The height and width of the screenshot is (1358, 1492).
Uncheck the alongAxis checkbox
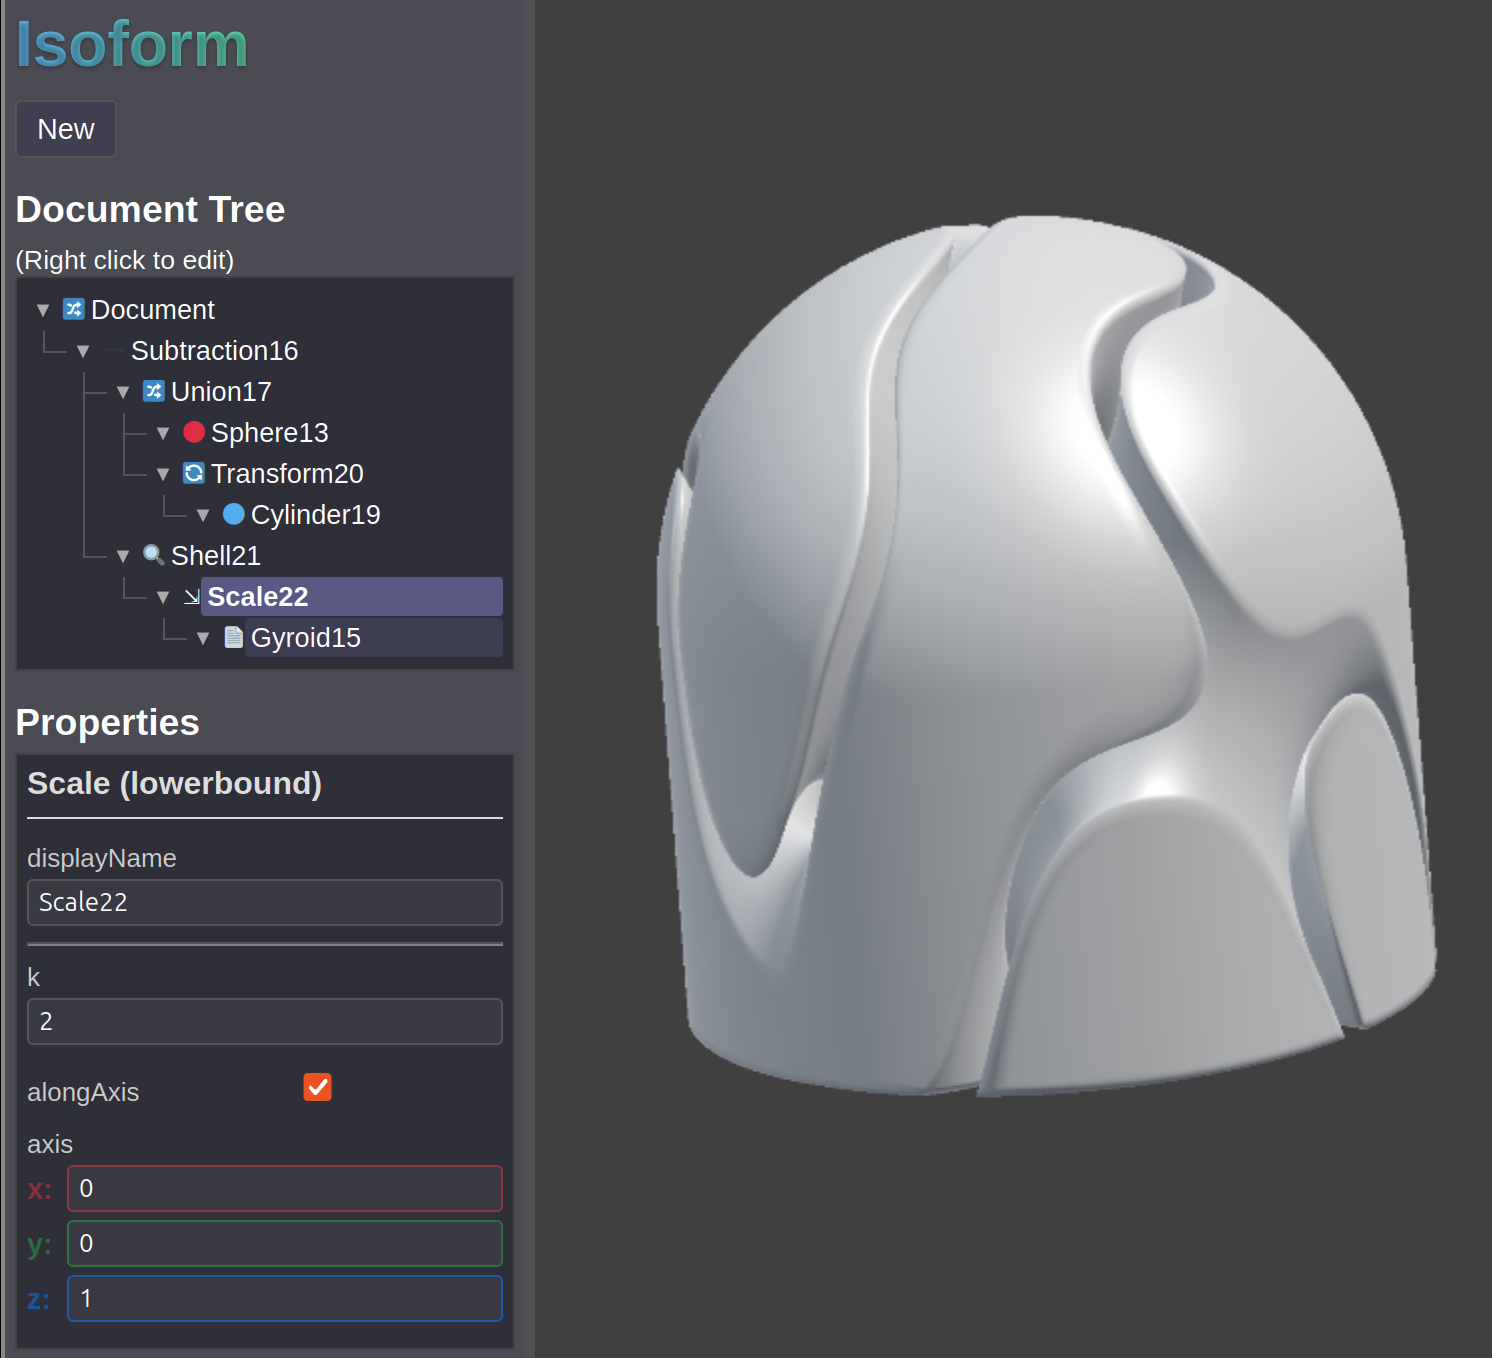tap(317, 1087)
